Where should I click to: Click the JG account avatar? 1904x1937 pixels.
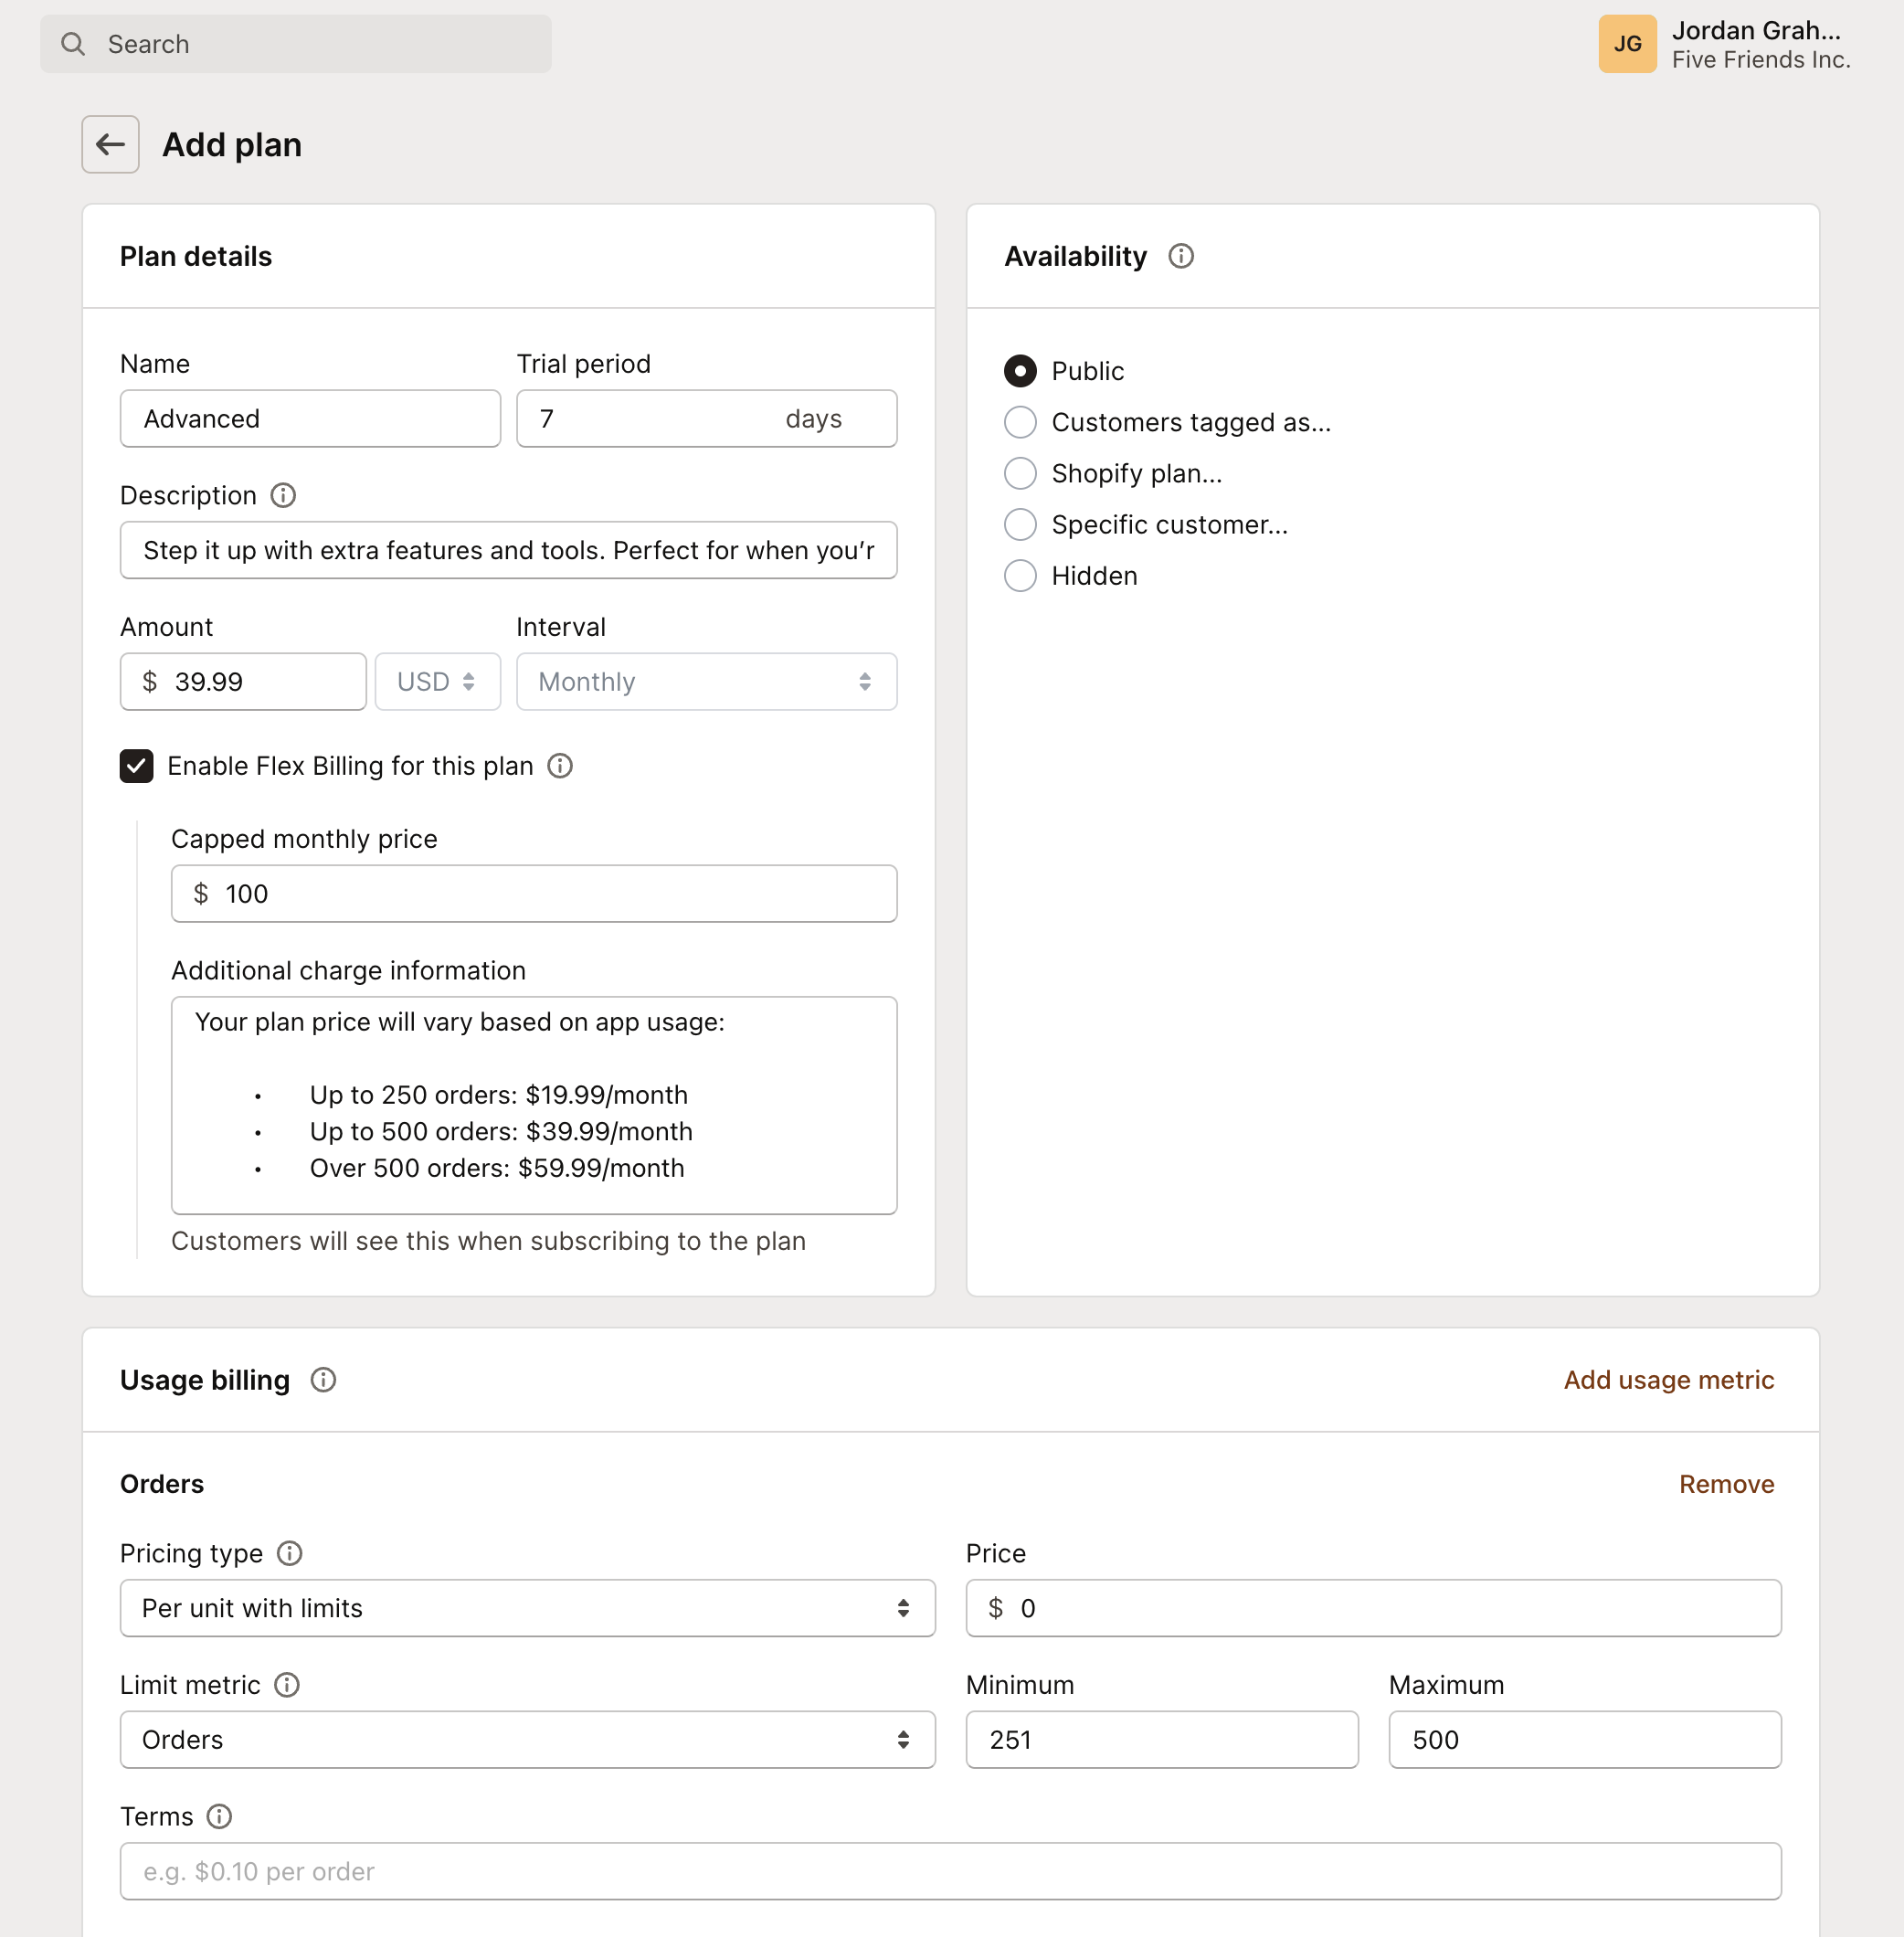1627,44
